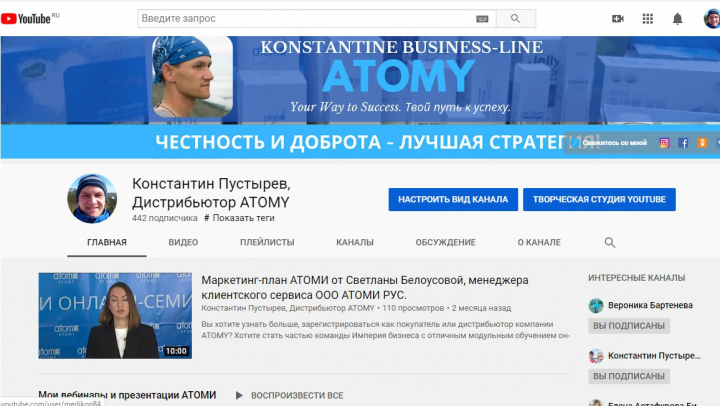Click НАСТРОИТЬ ВИД КАНАЛА button
The height and width of the screenshot is (406, 720).
tap(453, 199)
